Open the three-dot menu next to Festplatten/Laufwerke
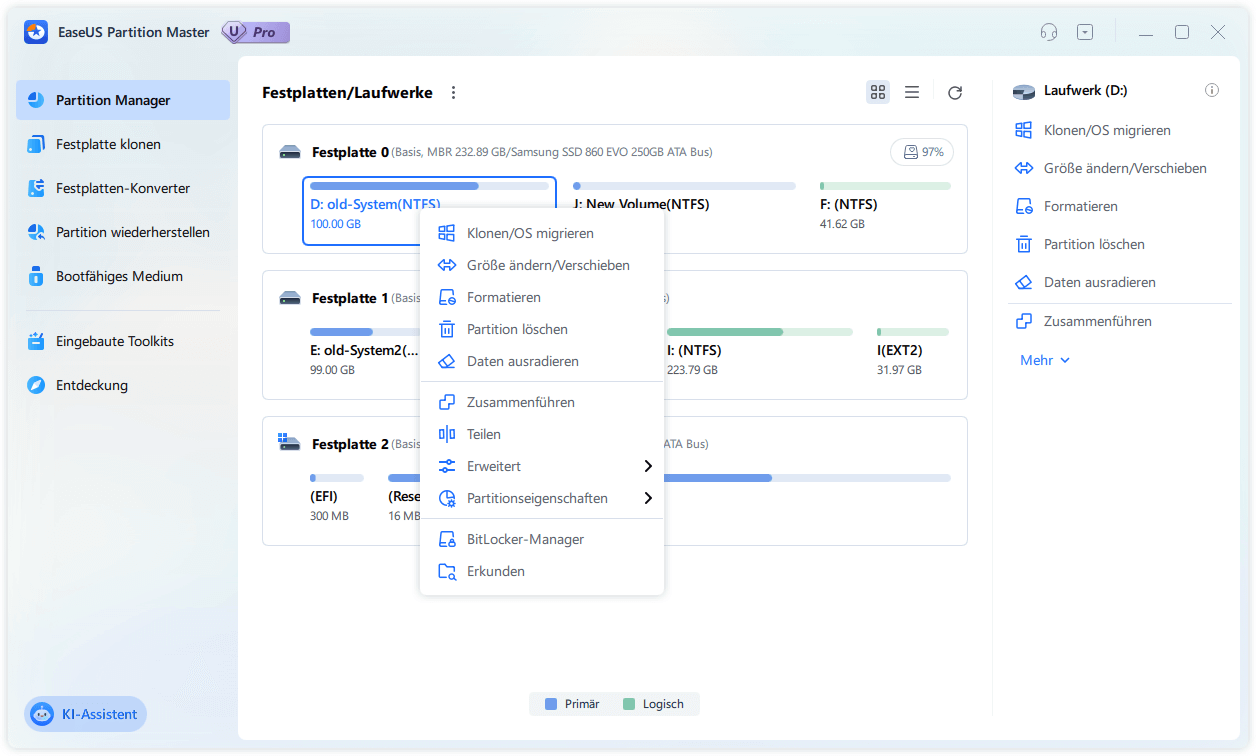Screen dimensions: 1256x756 coord(453,93)
